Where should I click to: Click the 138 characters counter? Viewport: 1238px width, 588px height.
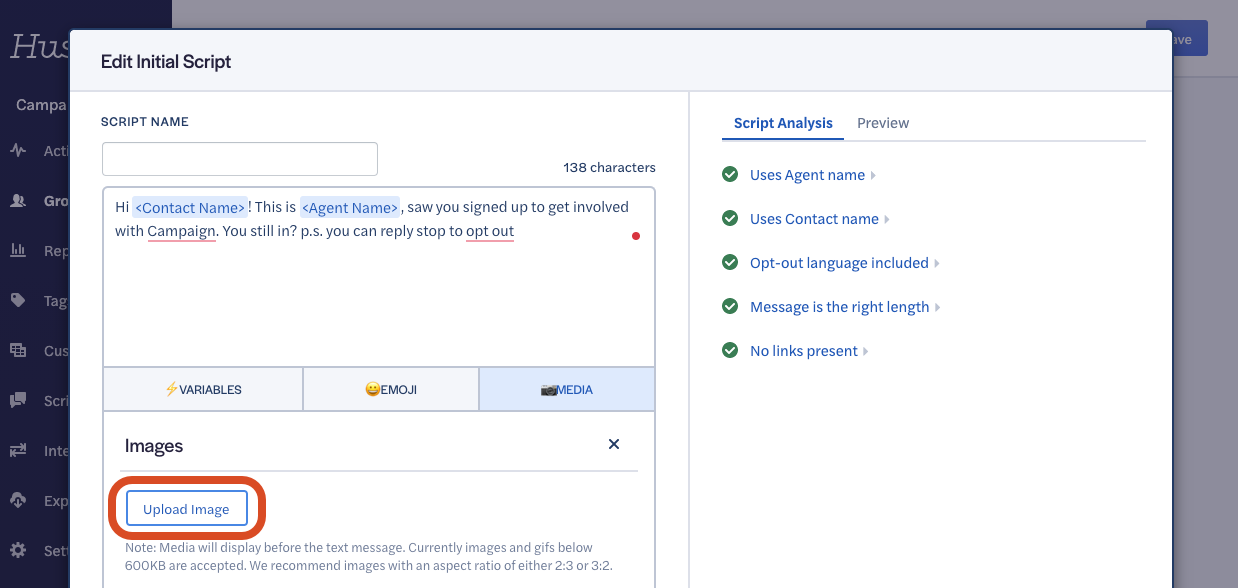[610, 167]
